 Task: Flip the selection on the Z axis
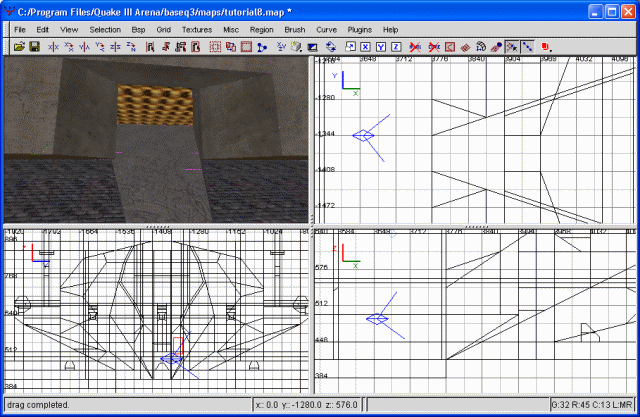coord(115,47)
